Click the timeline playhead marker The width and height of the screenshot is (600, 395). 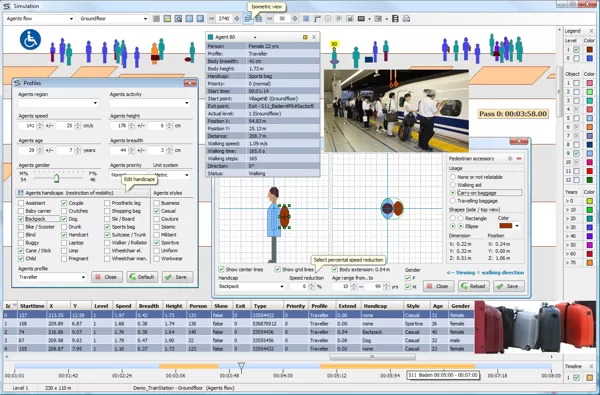241,367
